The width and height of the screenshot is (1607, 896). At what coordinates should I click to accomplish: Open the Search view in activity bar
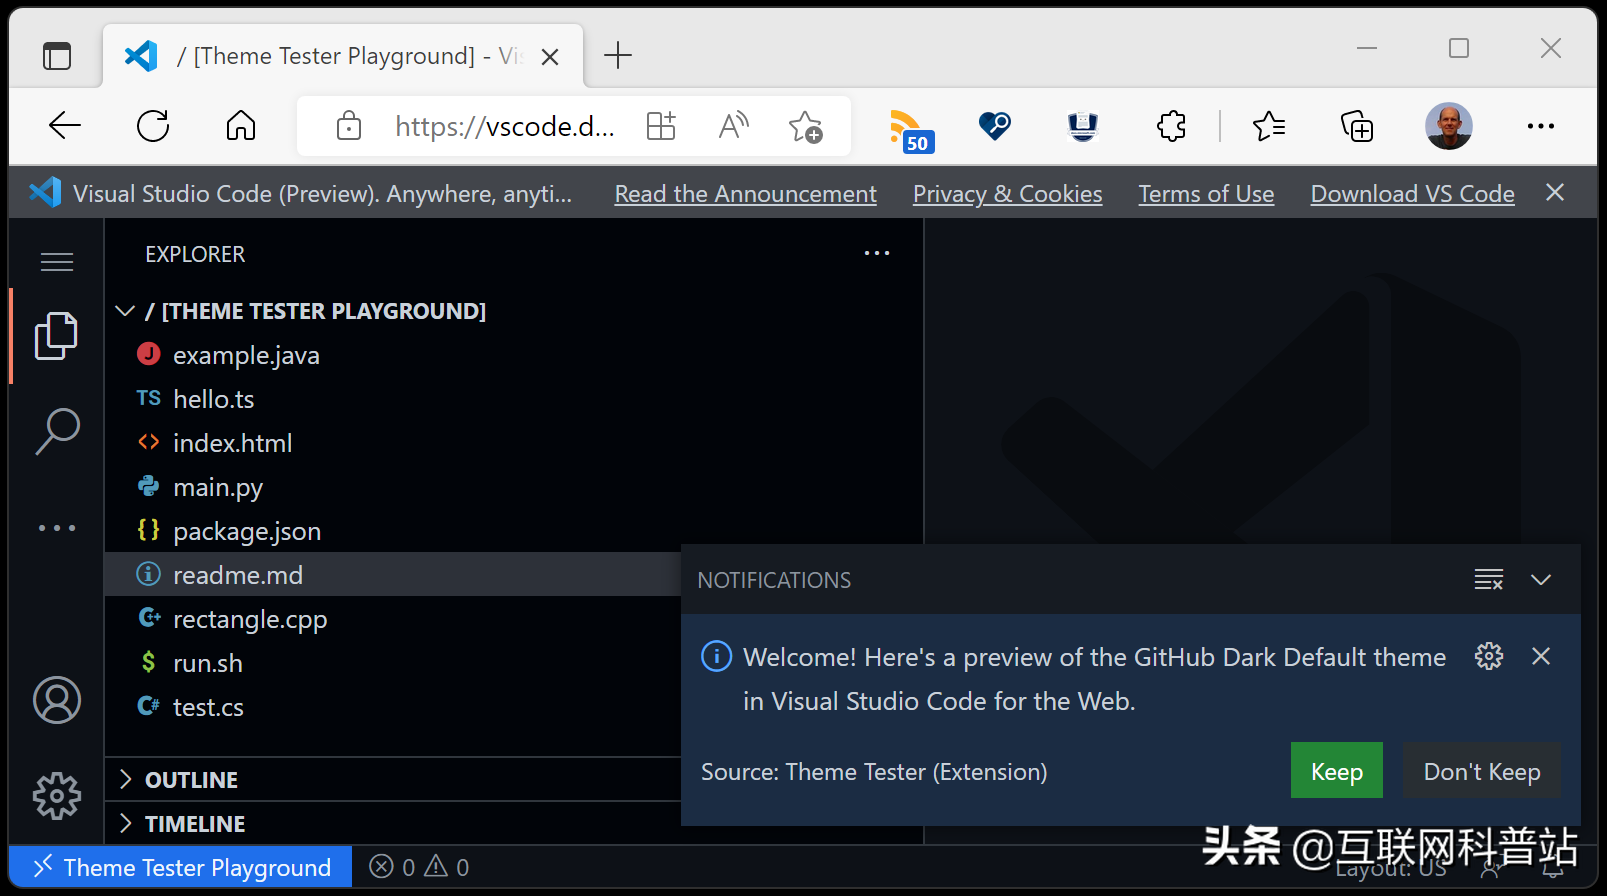tap(57, 431)
